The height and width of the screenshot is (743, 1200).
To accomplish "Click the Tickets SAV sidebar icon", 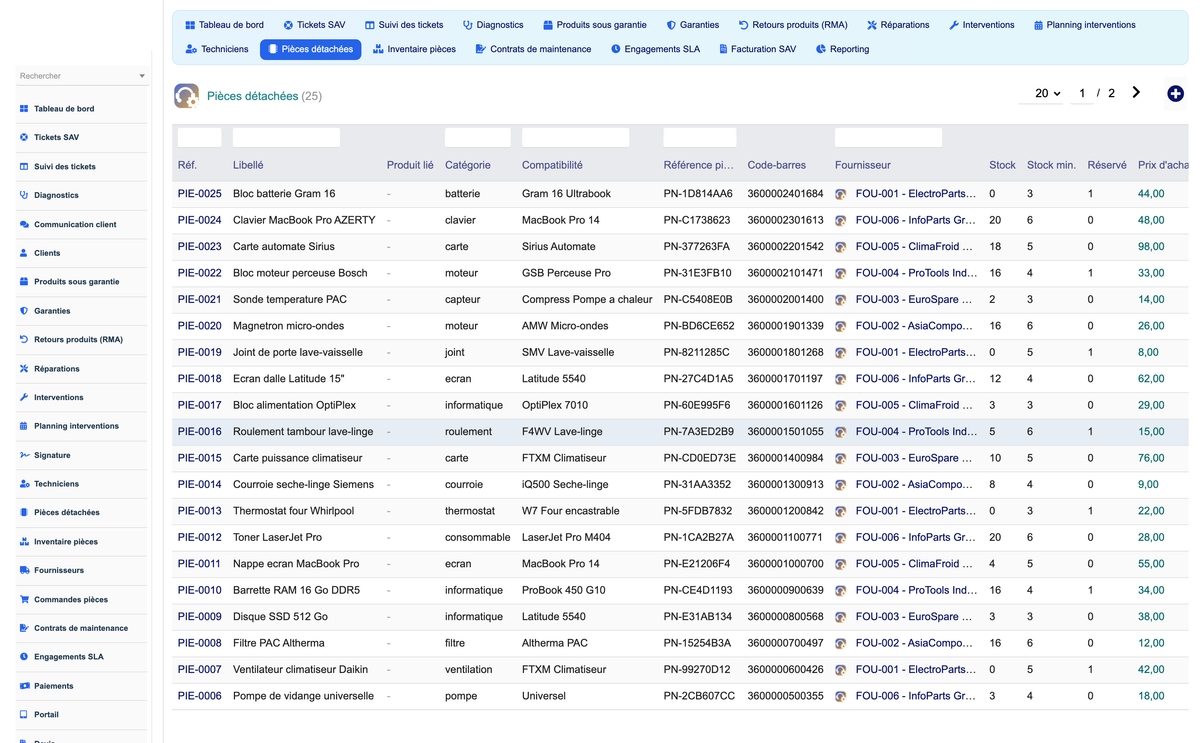I will (24, 138).
